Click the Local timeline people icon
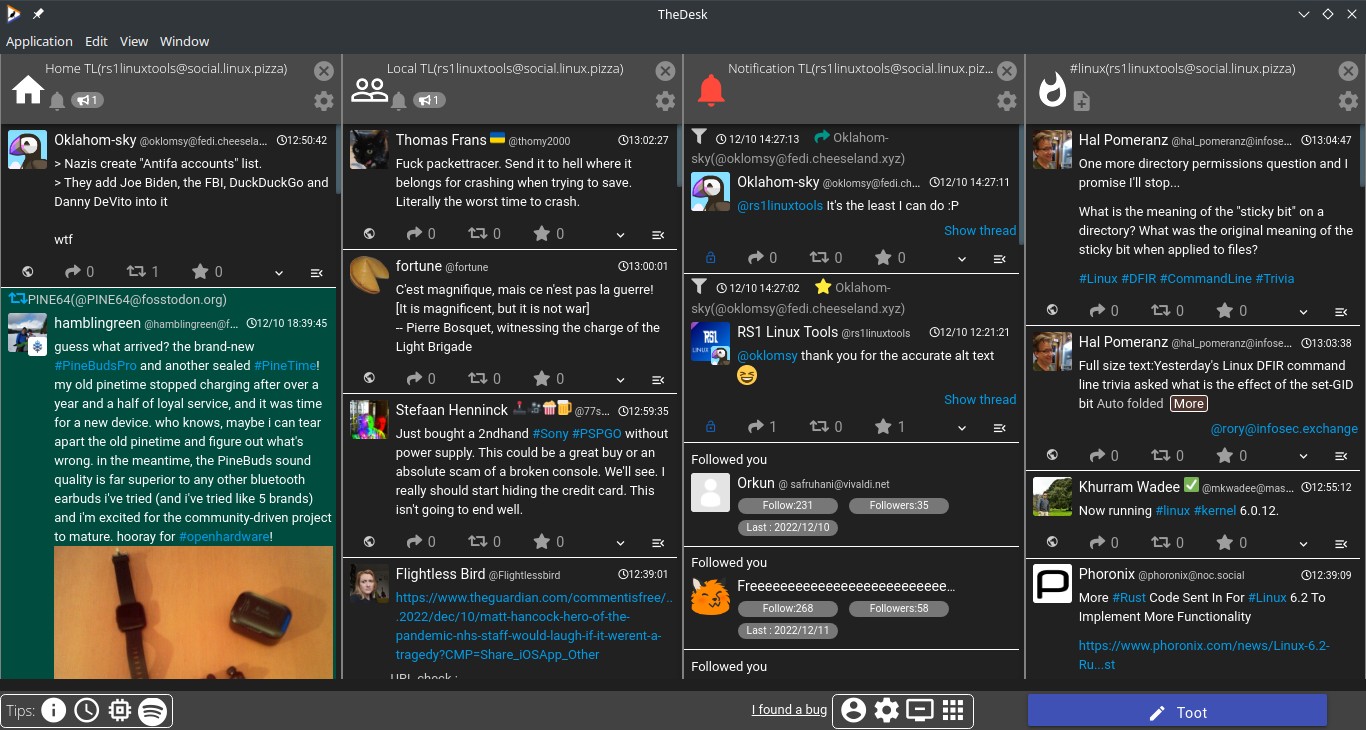The height and width of the screenshot is (730, 1366). coord(369,90)
